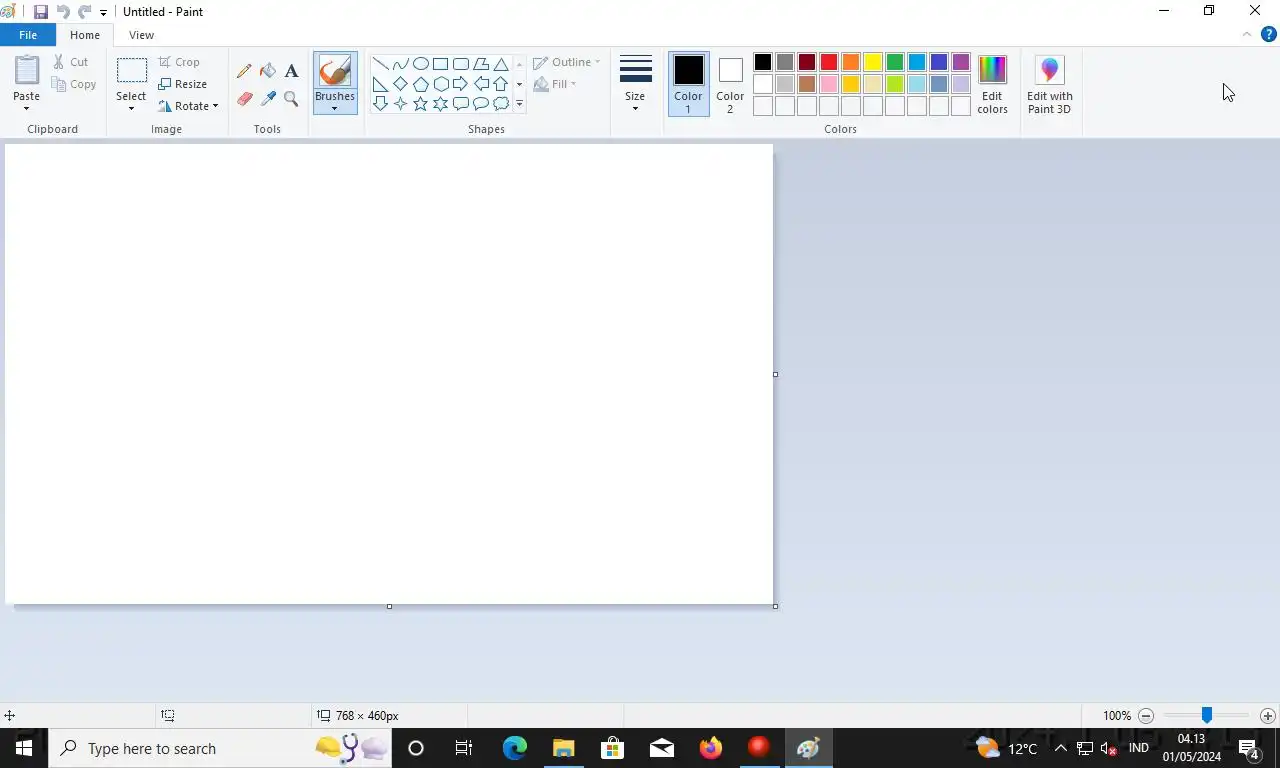
Task: Choose the Line shape
Action: pos(380,64)
